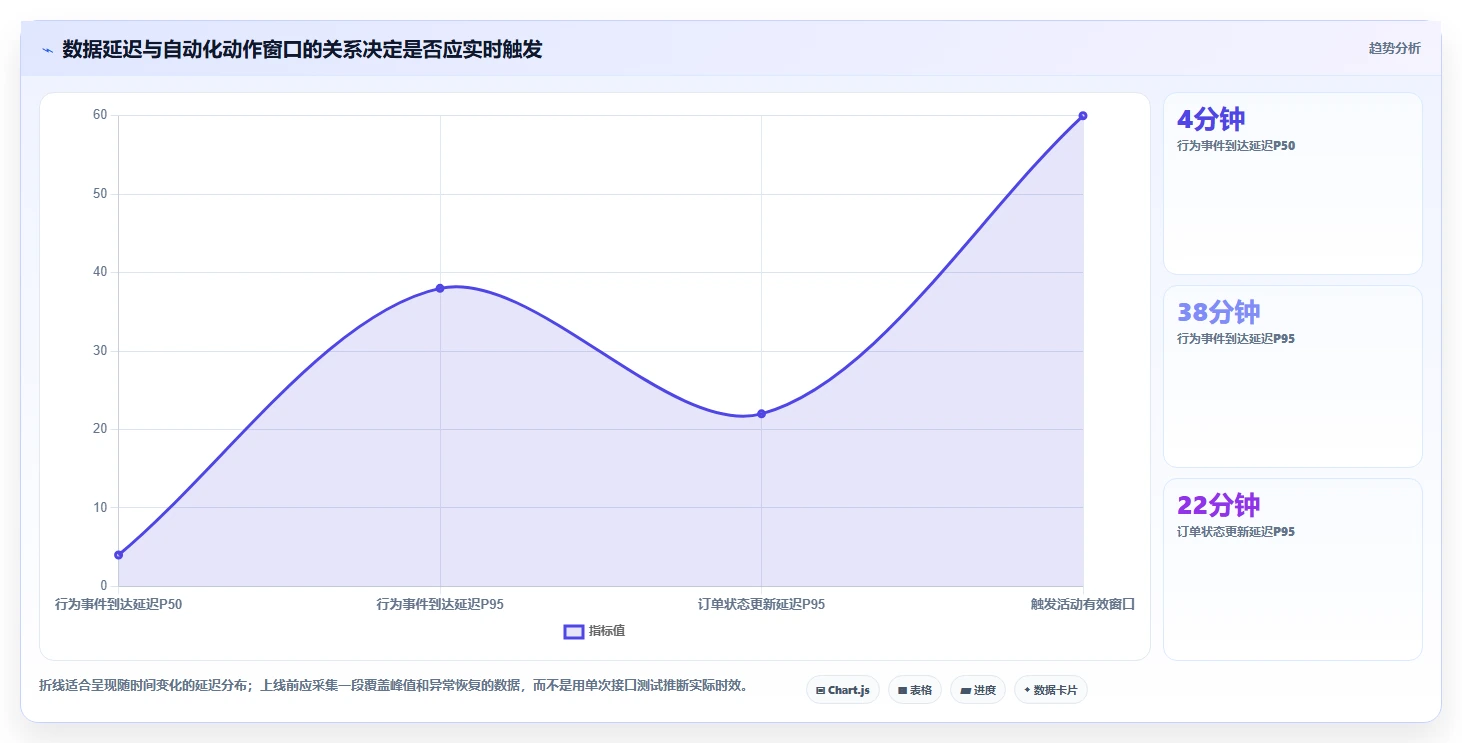Click the data point for 触发活动有效窗口
The image size is (1462, 743).
tap(1083, 116)
